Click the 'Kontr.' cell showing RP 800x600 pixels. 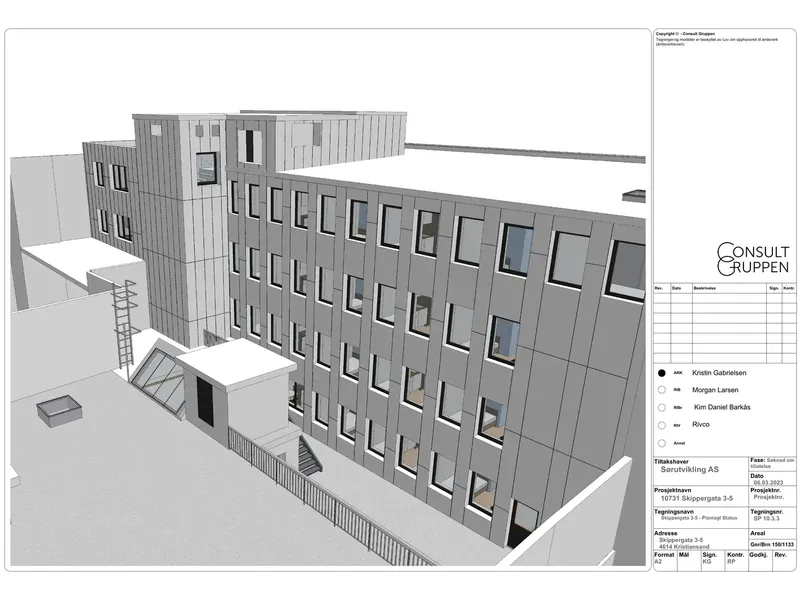(x=736, y=561)
